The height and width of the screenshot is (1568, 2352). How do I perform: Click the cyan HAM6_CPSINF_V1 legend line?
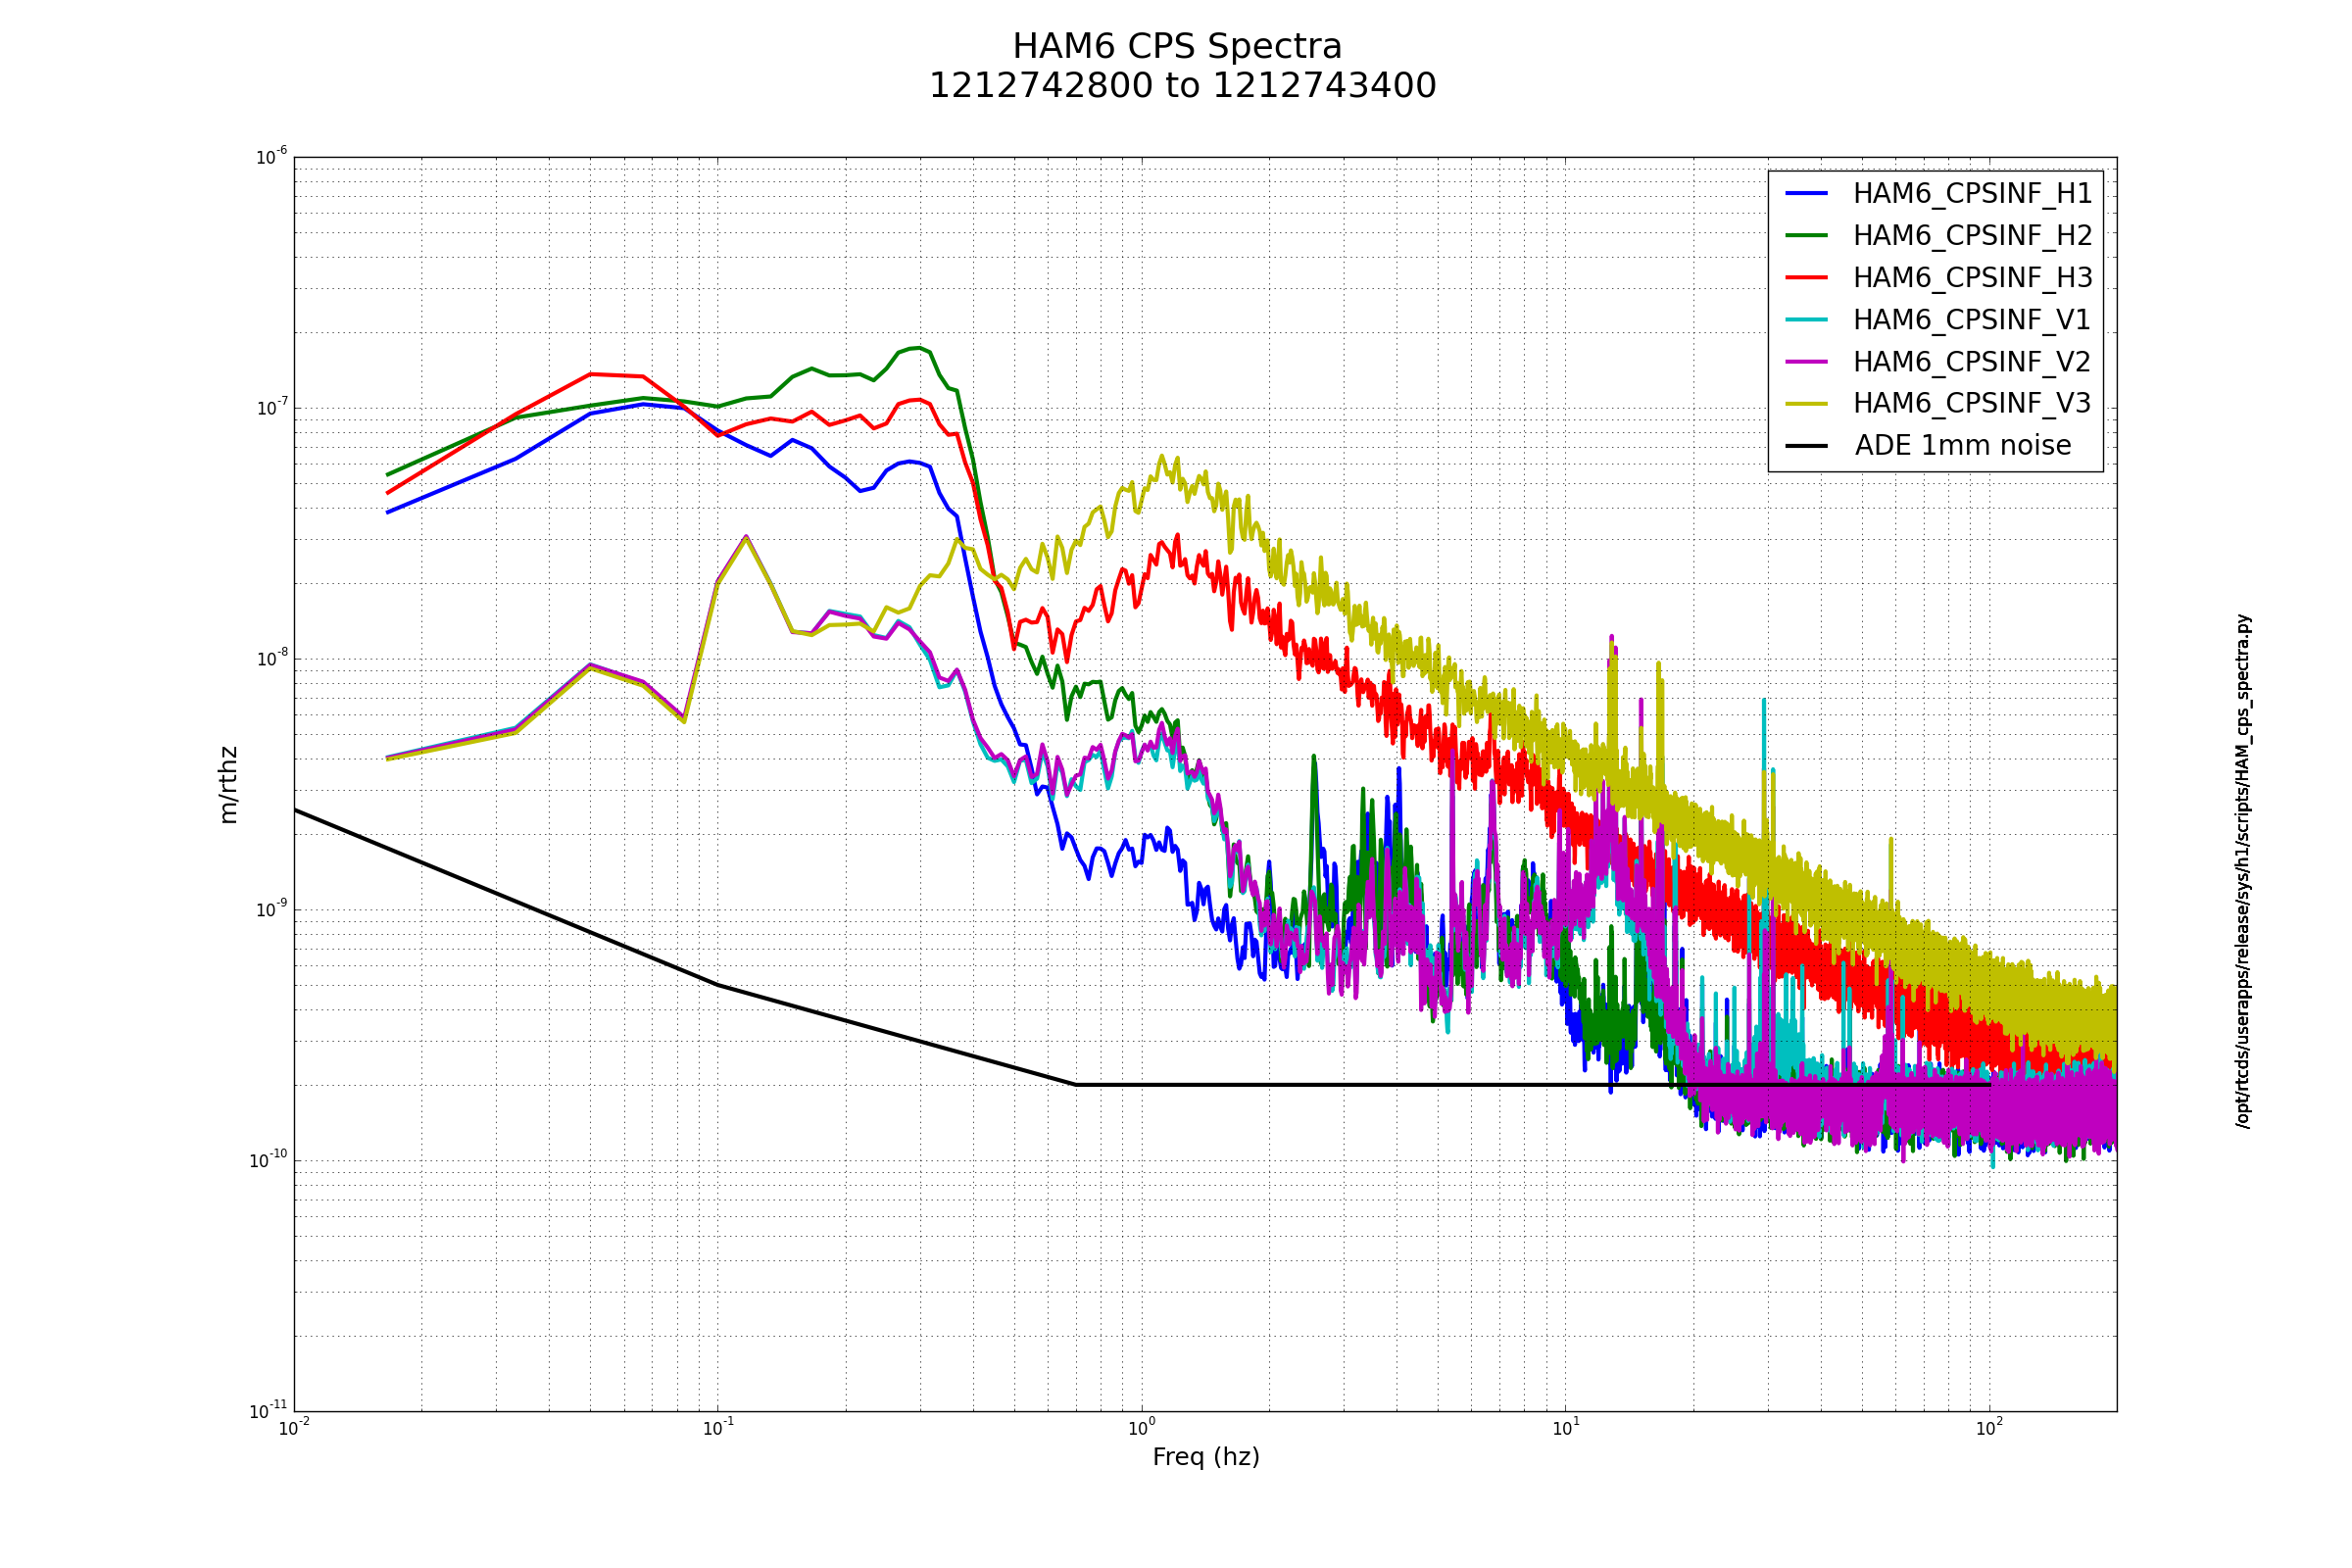1806,319
